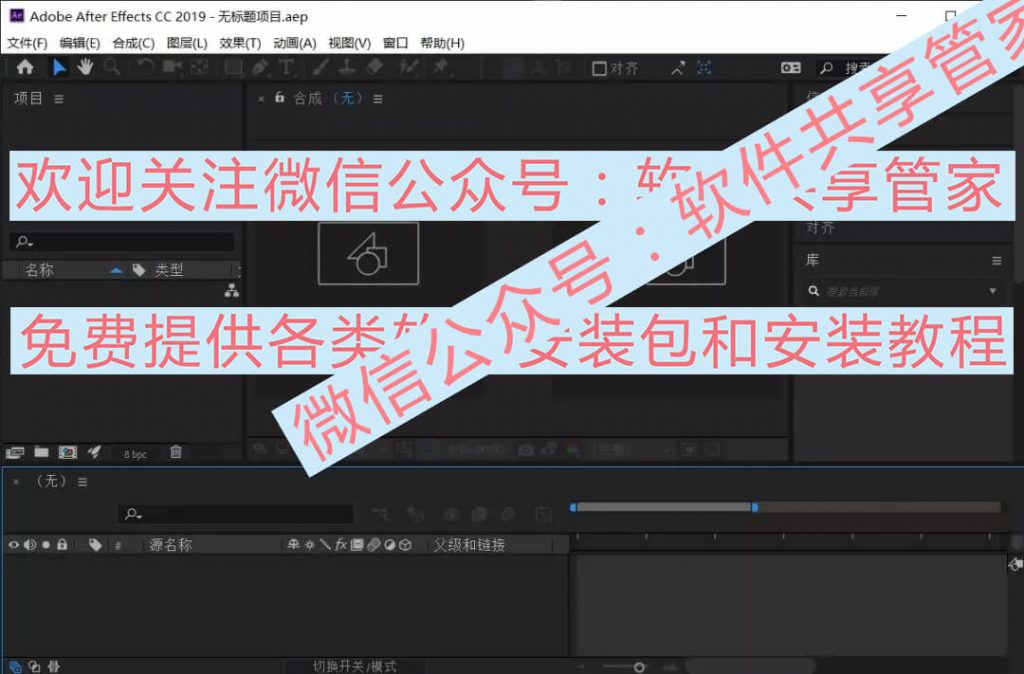Select the Rectangle shape tool
The width and height of the screenshot is (1024, 674).
coord(234,67)
